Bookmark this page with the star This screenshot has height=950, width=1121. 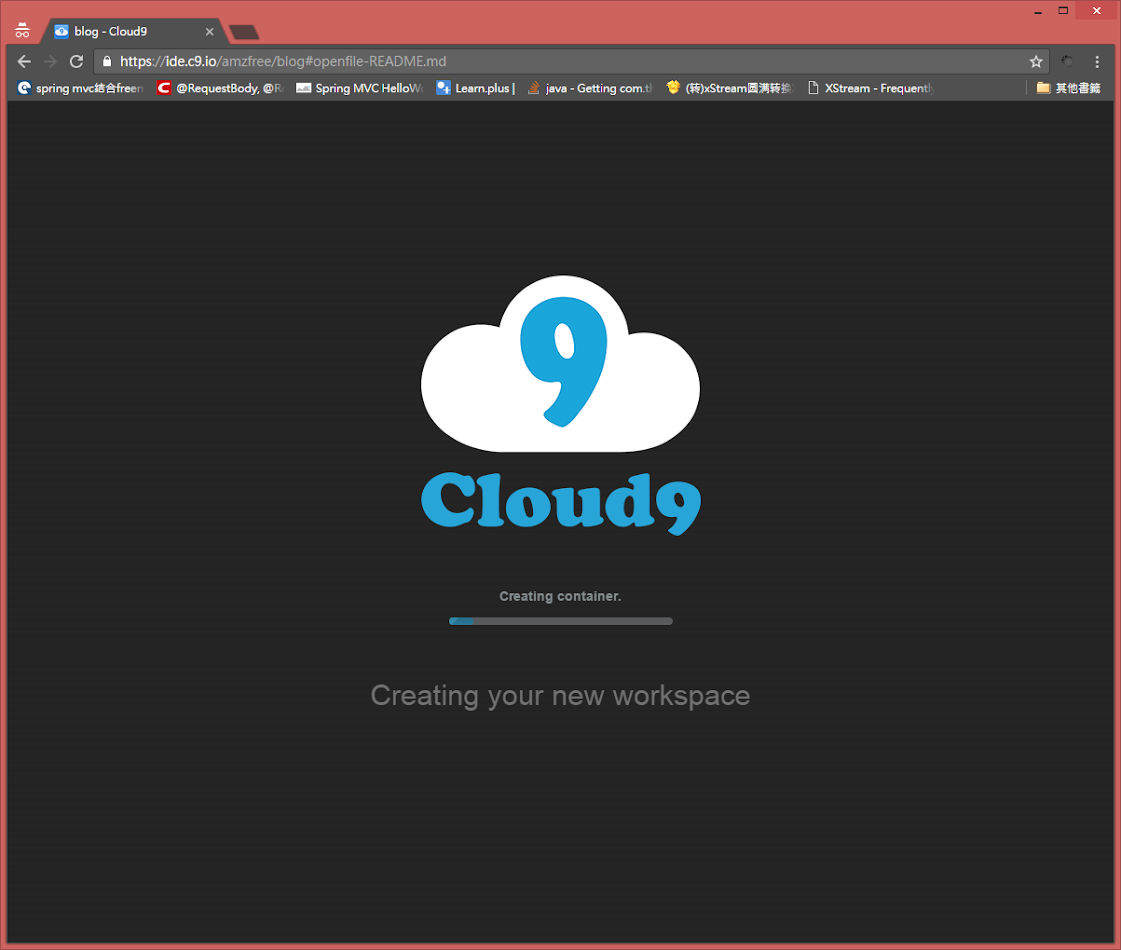(x=1036, y=61)
